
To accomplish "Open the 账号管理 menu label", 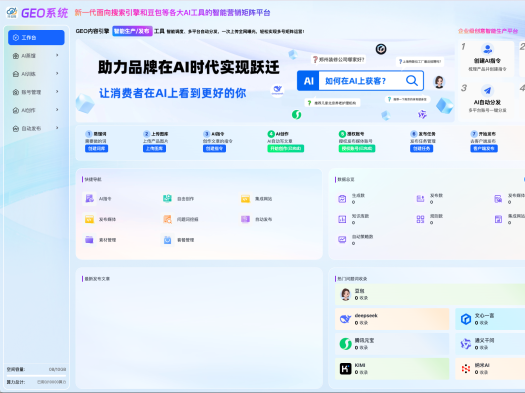I will click(31, 92).
